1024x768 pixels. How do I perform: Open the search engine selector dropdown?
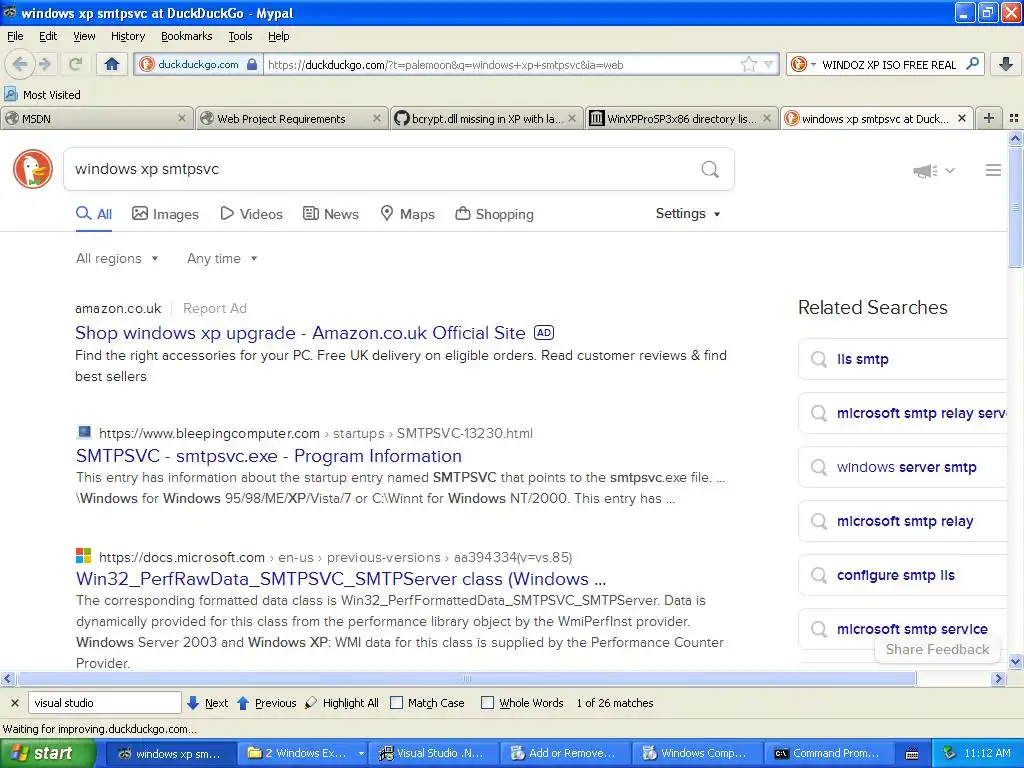click(803, 64)
